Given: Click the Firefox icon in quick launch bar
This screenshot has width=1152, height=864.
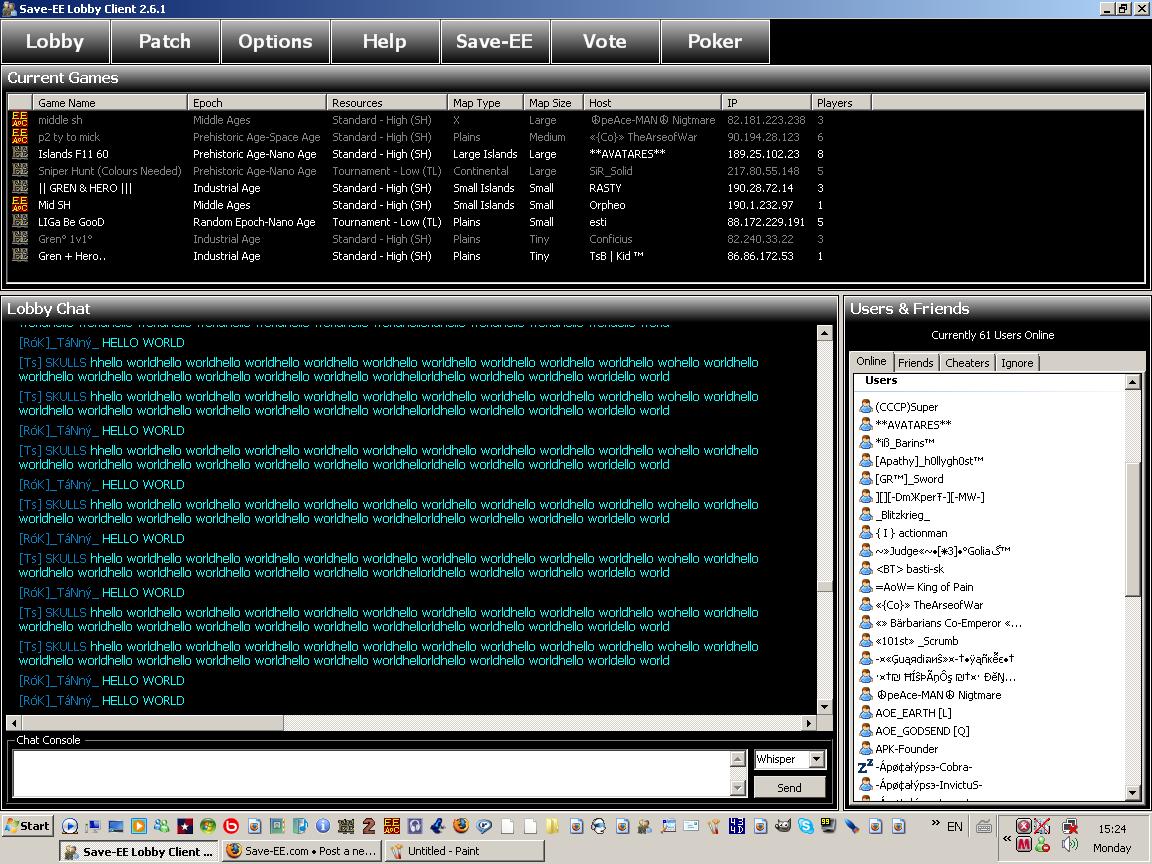Looking at the screenshot, I should pyautogui.click(x=461, y=826).
